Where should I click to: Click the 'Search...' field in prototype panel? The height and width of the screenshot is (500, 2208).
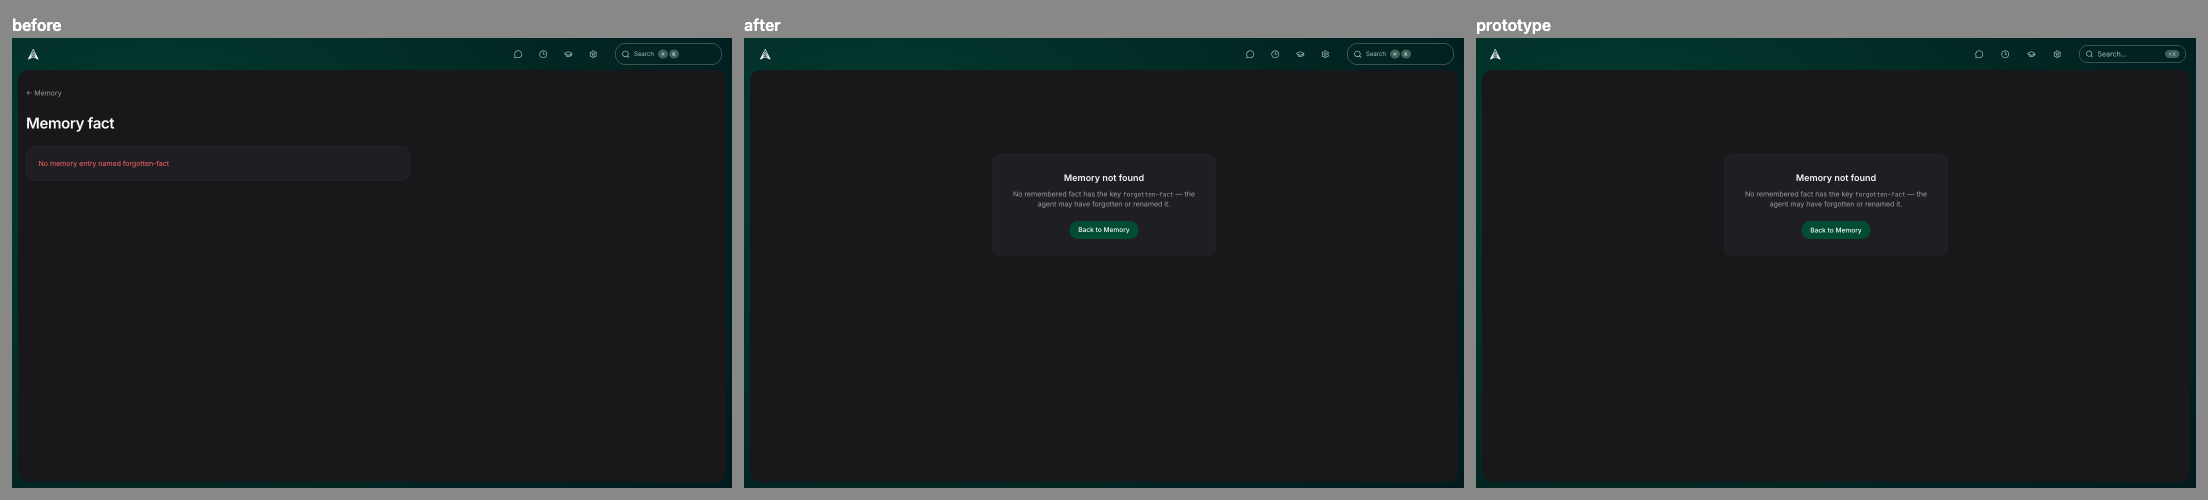(x=2132, y=54)
